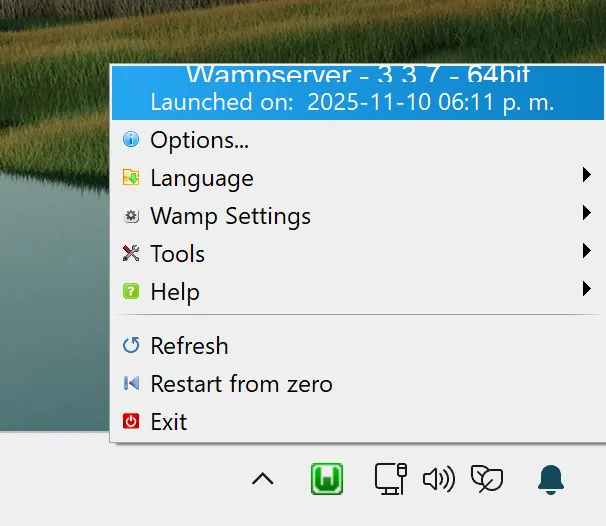The image size is (606, 526).
Task: Select Restart from zero in the menu
Action: pyautogui.click(x=241, y=384)
